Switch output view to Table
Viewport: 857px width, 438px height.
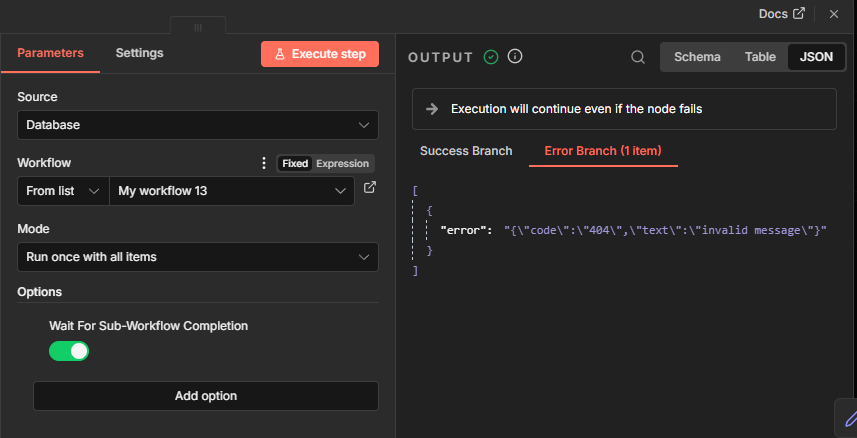coord(760,57)
